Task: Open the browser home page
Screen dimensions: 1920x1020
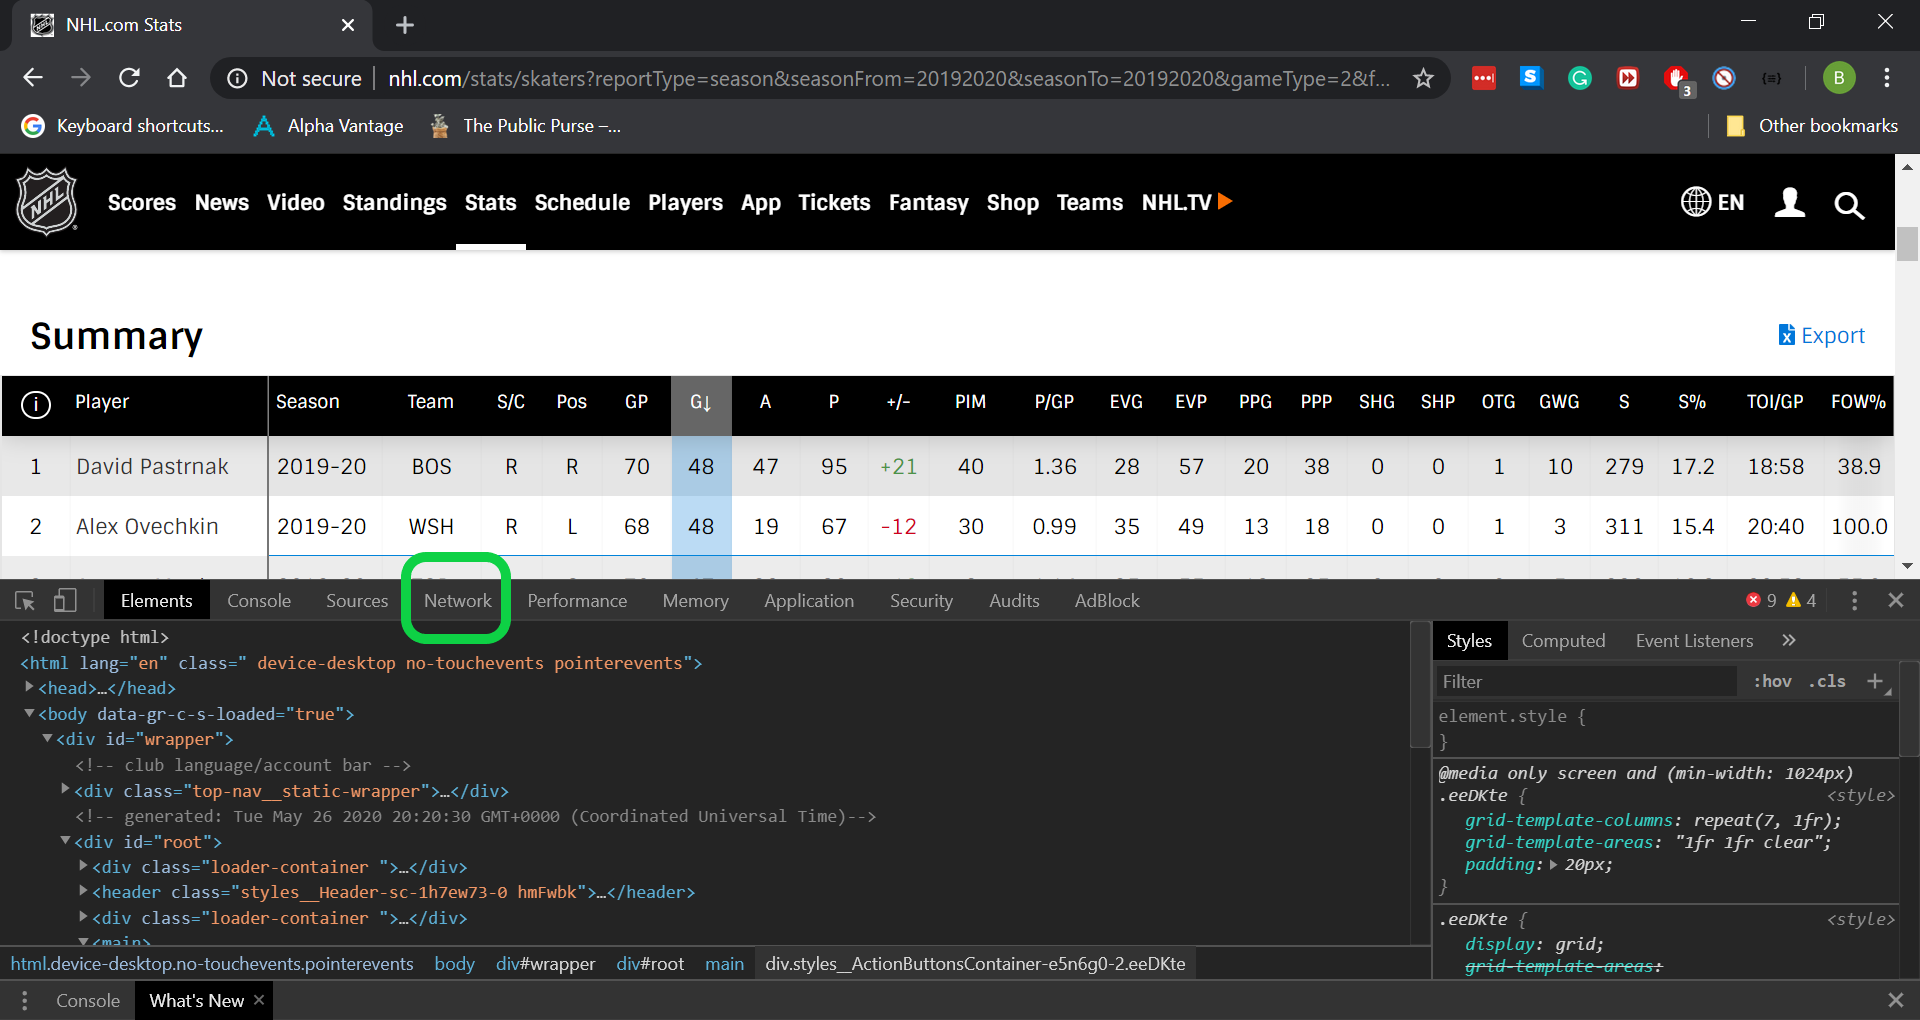Action: click(x=177, y=78)
